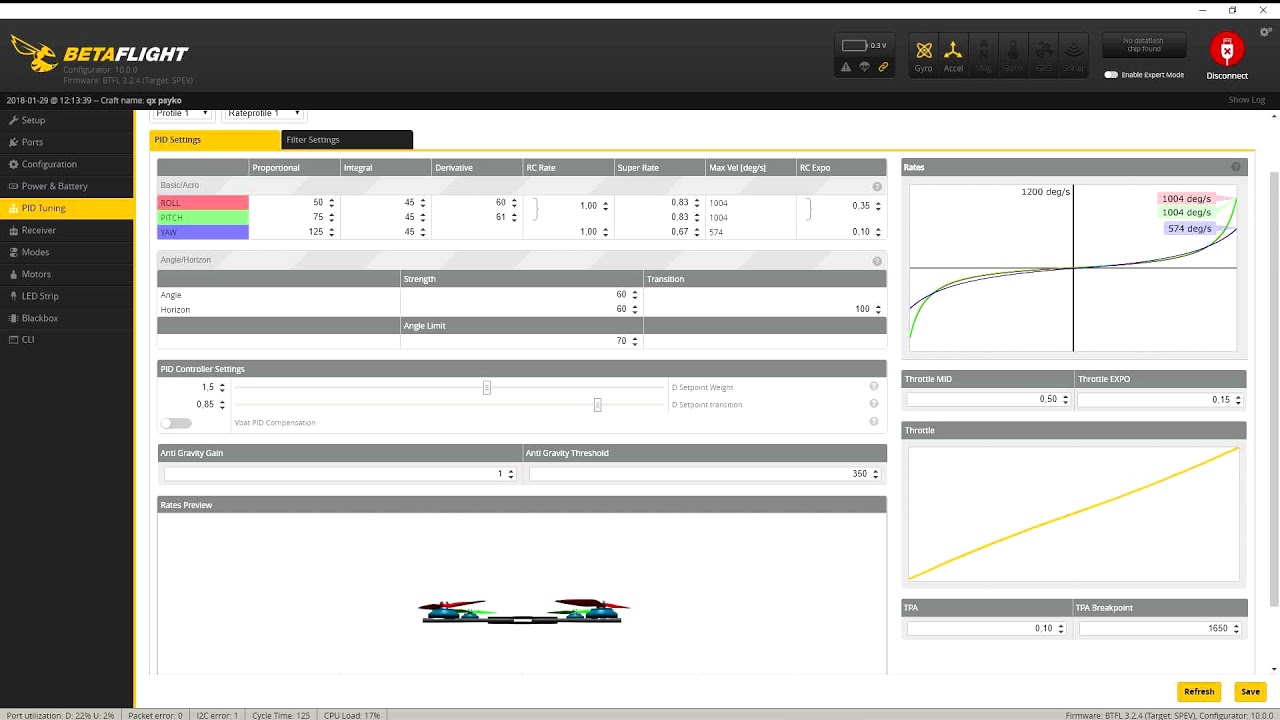Open the Ports page from the sidebar
The height and width of the screenshot is (720, 1280).
point(66,142)
